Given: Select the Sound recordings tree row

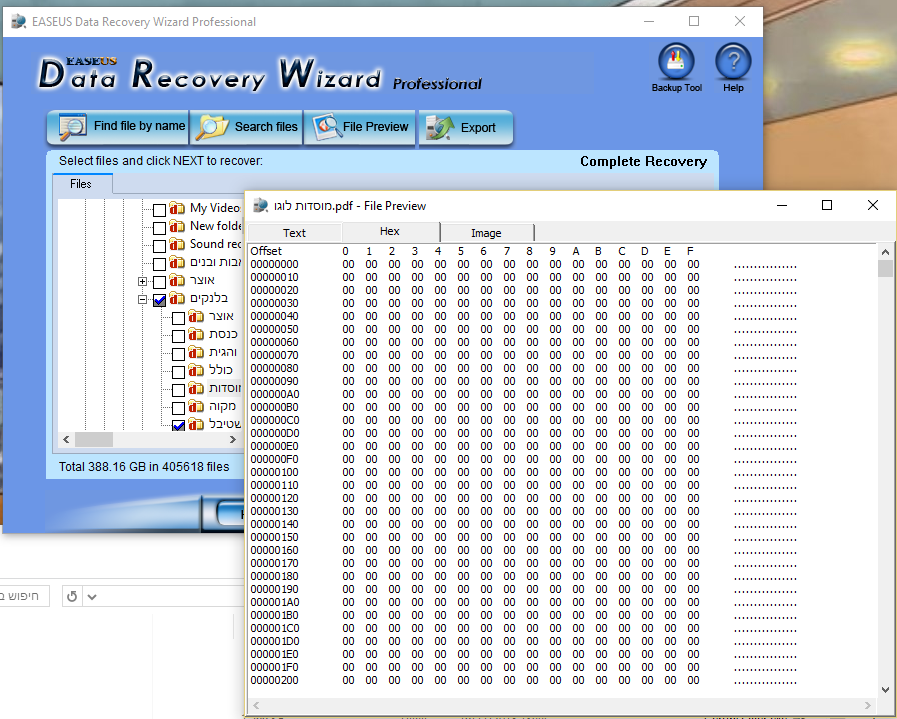Looking at the screenshot, I should click(x=215, y=244).
